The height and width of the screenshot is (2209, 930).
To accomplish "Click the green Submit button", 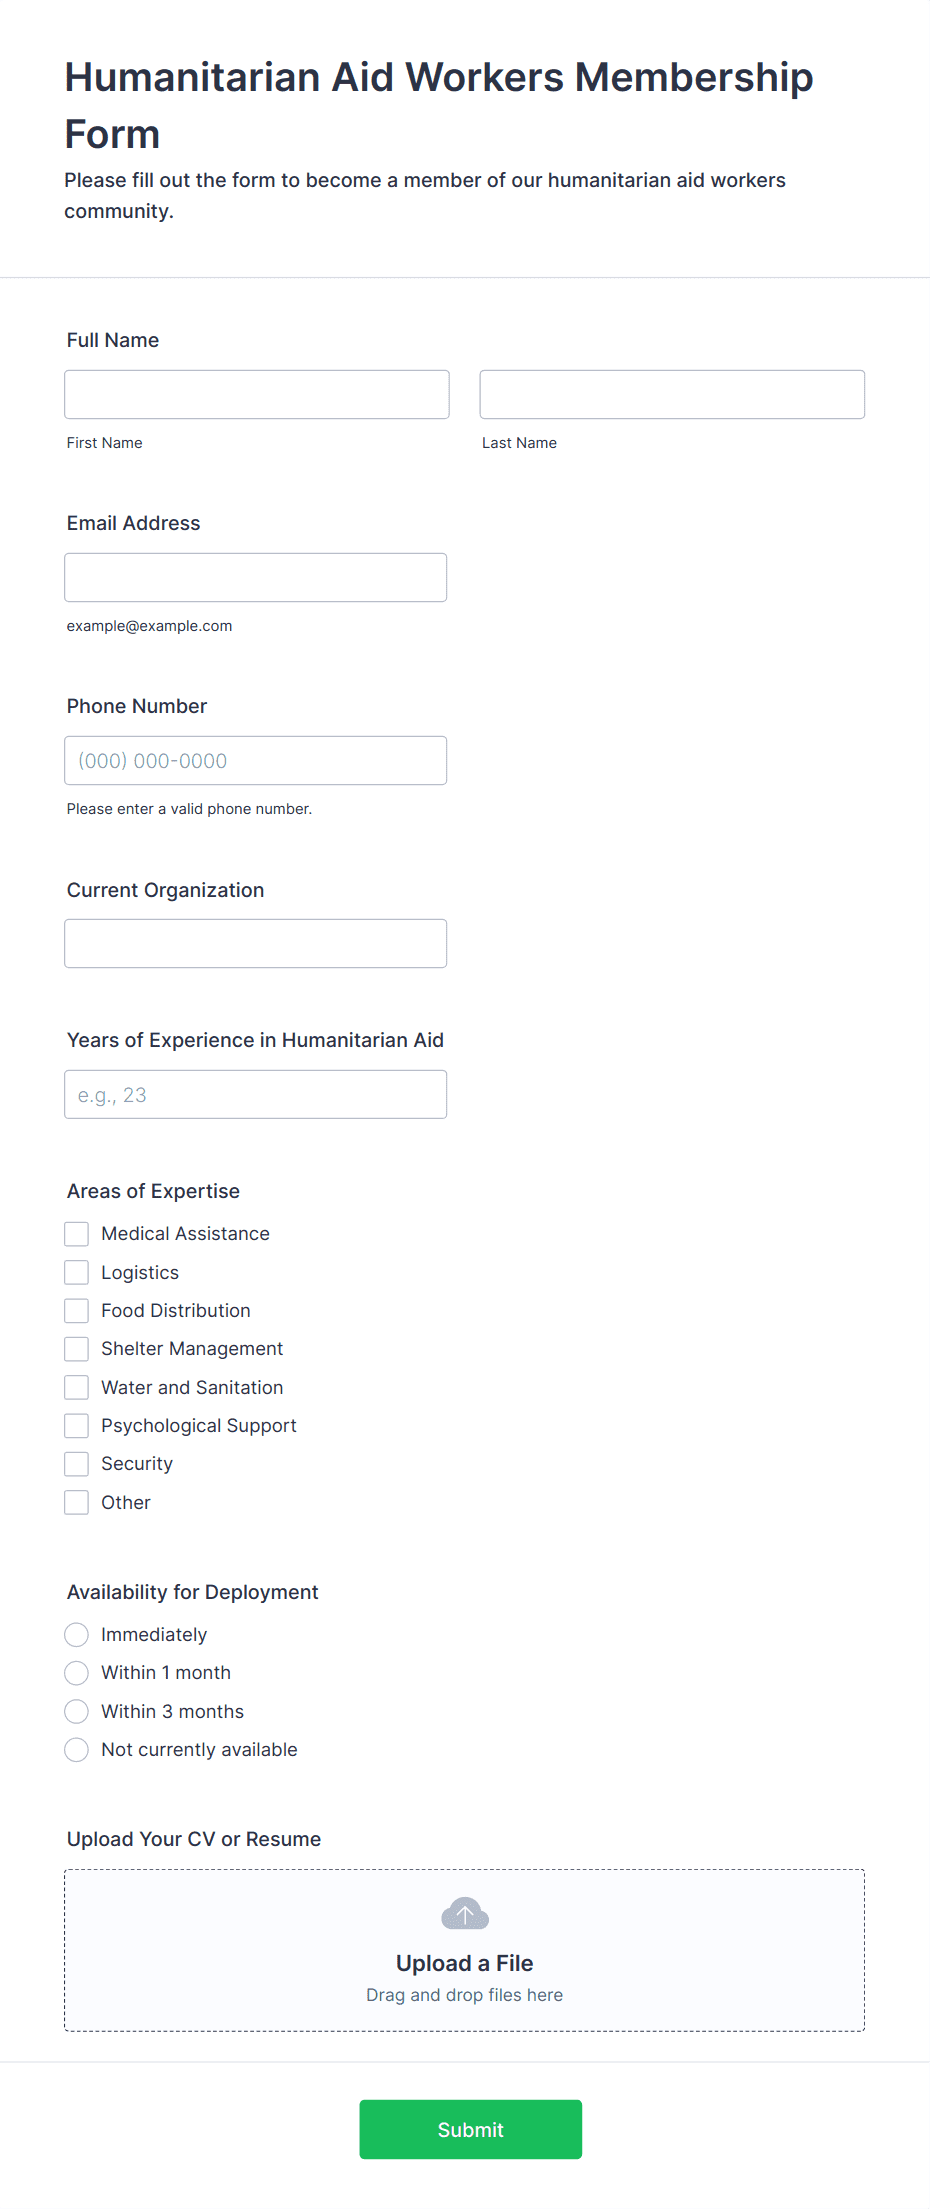I will 471,2129.
